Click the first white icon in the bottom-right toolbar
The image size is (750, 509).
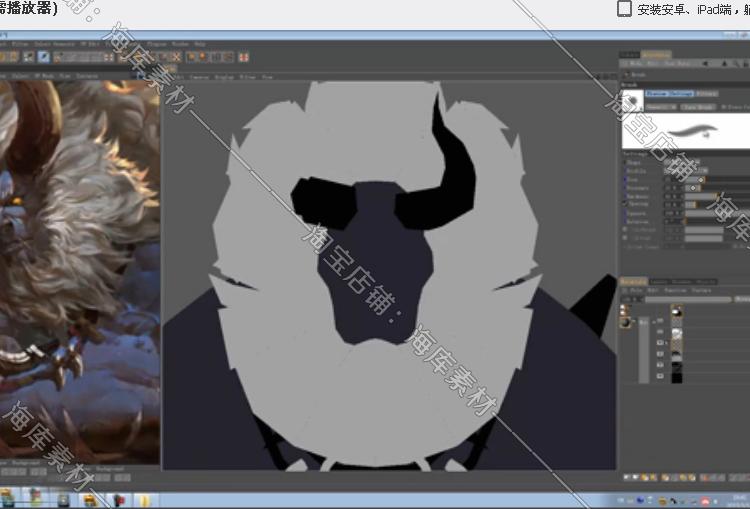point(627,477)
